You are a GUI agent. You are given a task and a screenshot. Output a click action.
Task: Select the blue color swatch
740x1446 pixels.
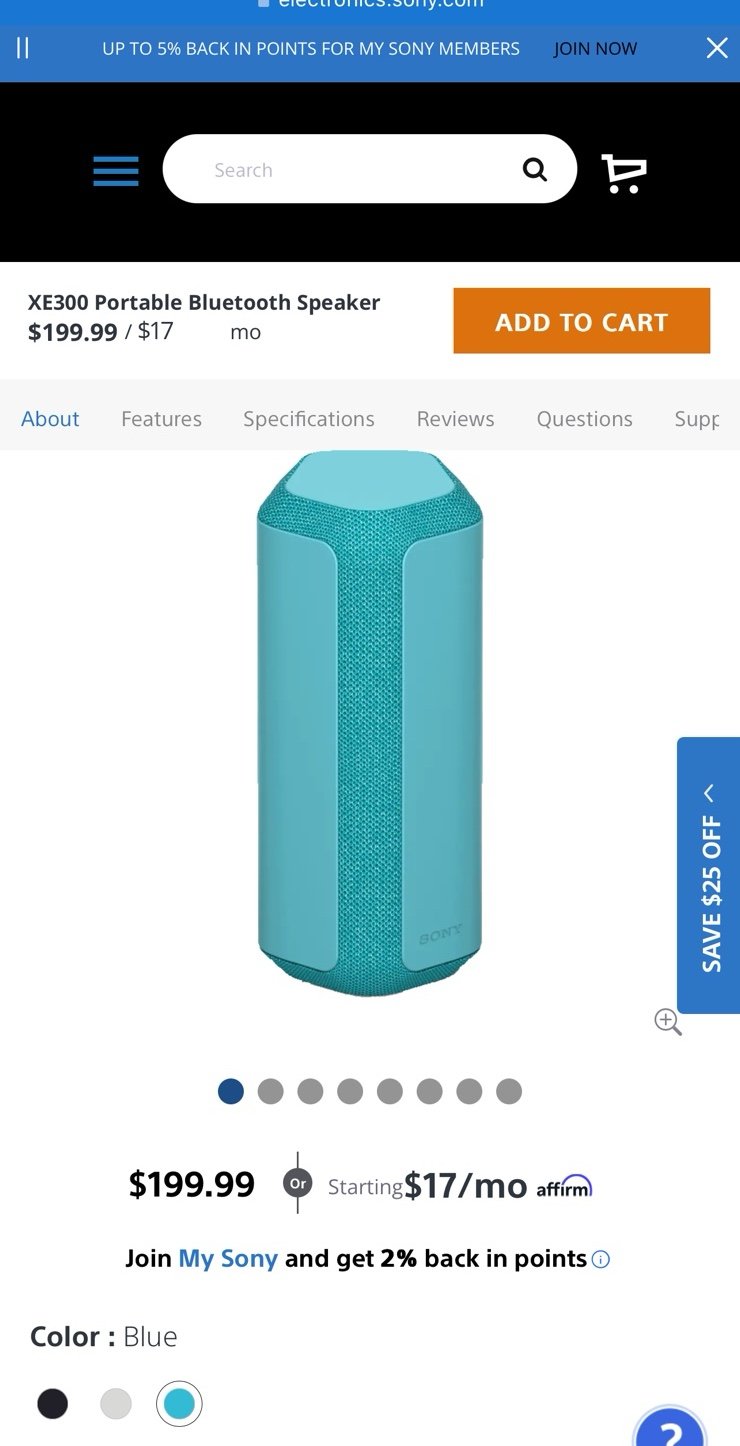point(179,1404)
